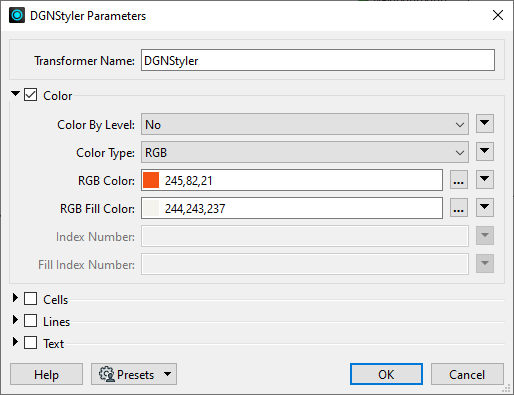Image resolution: width=514 pixels, height=395 pixels.
Task: Tick the Text checkbox
Action: click(x=31, y=343)
